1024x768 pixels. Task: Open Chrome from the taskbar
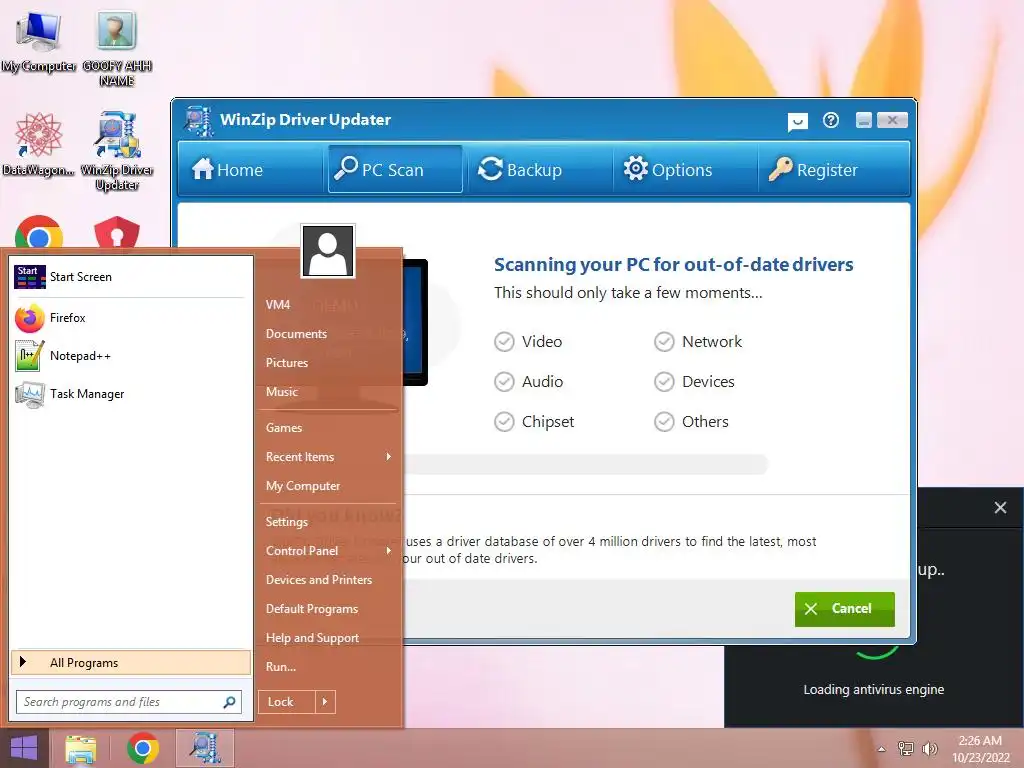point(143,748)
